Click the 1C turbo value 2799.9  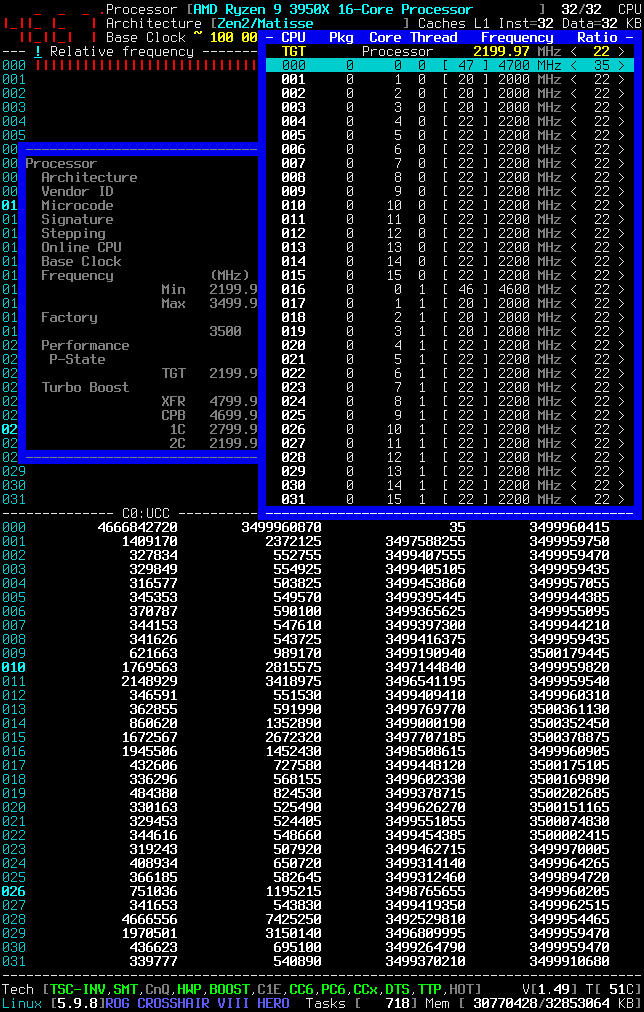(x=234, y=429)
